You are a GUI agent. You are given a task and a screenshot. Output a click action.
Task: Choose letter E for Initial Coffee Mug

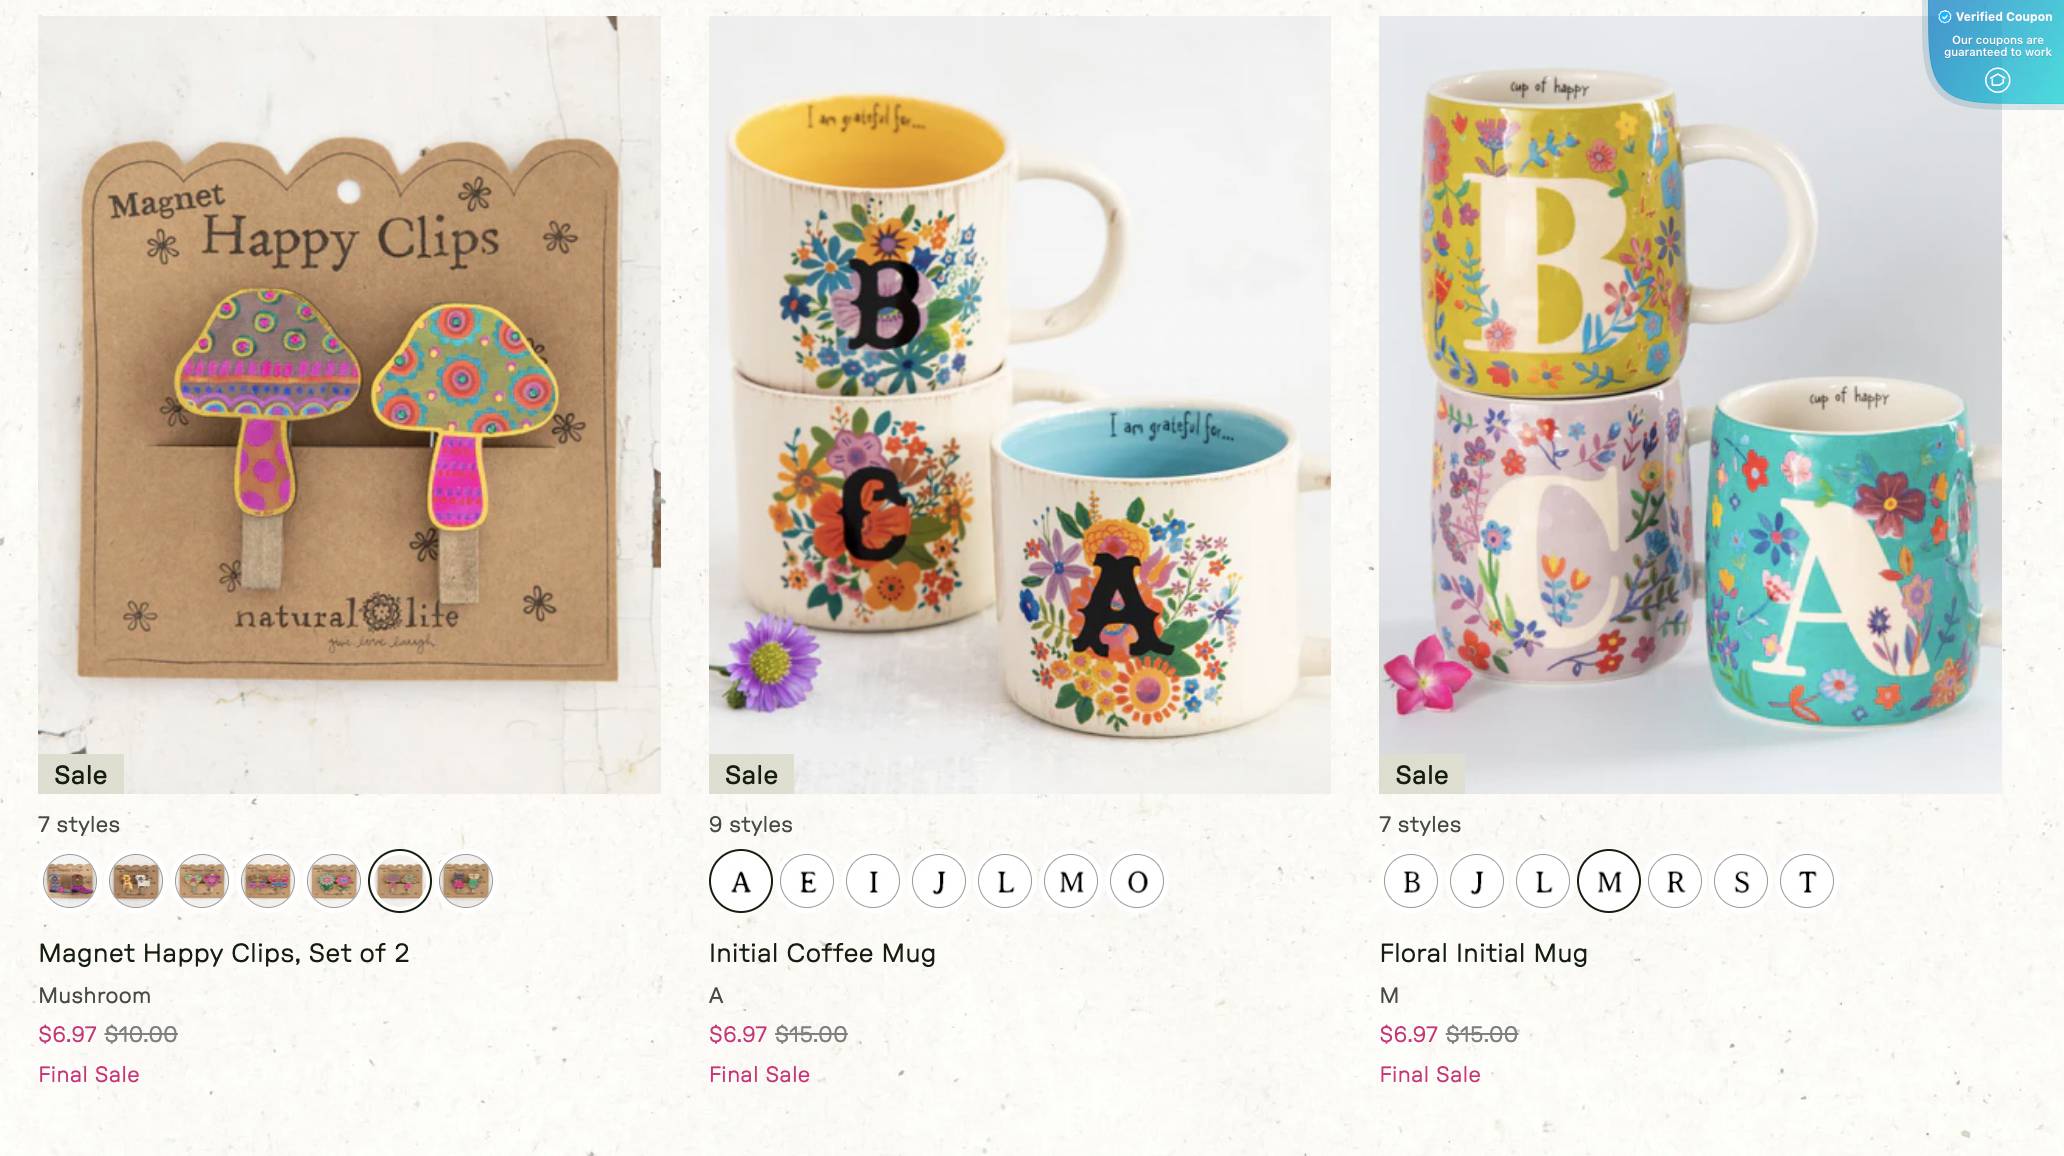pyautogui.click(x=807, y=881)
